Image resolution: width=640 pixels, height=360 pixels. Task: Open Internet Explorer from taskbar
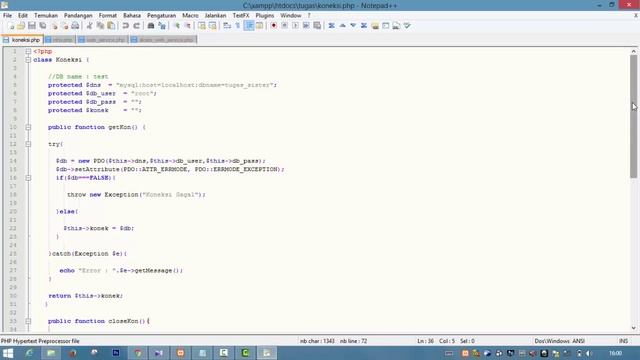coord(29,353)
